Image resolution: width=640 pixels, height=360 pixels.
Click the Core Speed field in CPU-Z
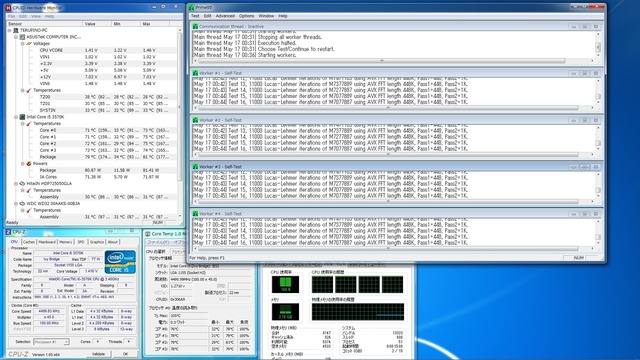point(49,311)
